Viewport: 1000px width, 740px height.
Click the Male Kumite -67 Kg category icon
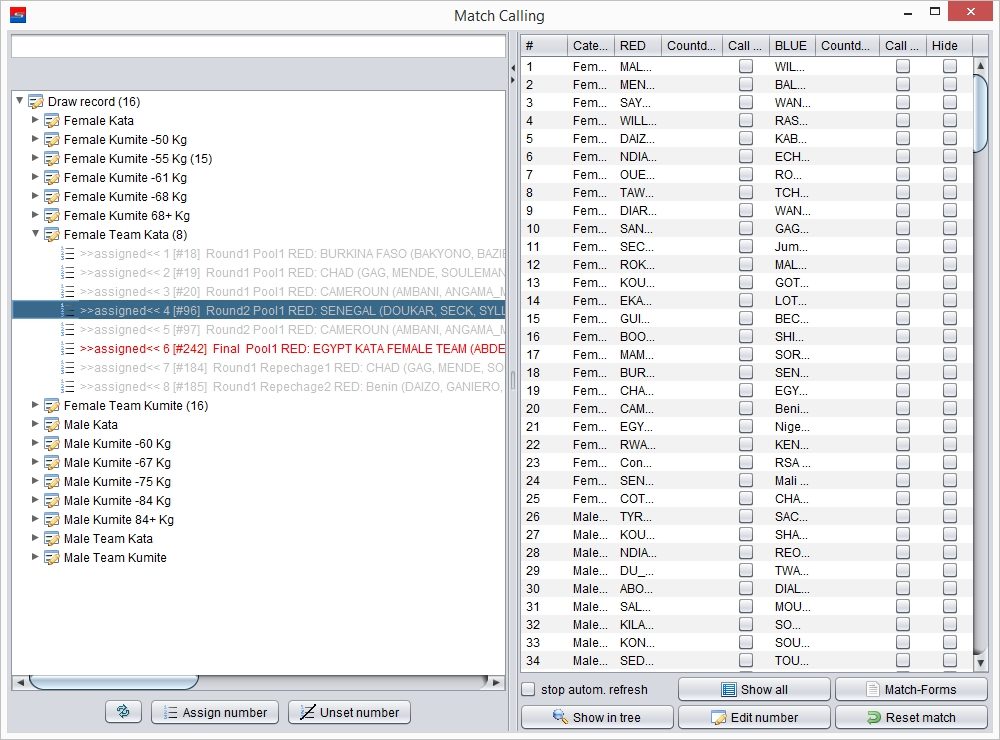pyautogui.click(x=52, y=462)
